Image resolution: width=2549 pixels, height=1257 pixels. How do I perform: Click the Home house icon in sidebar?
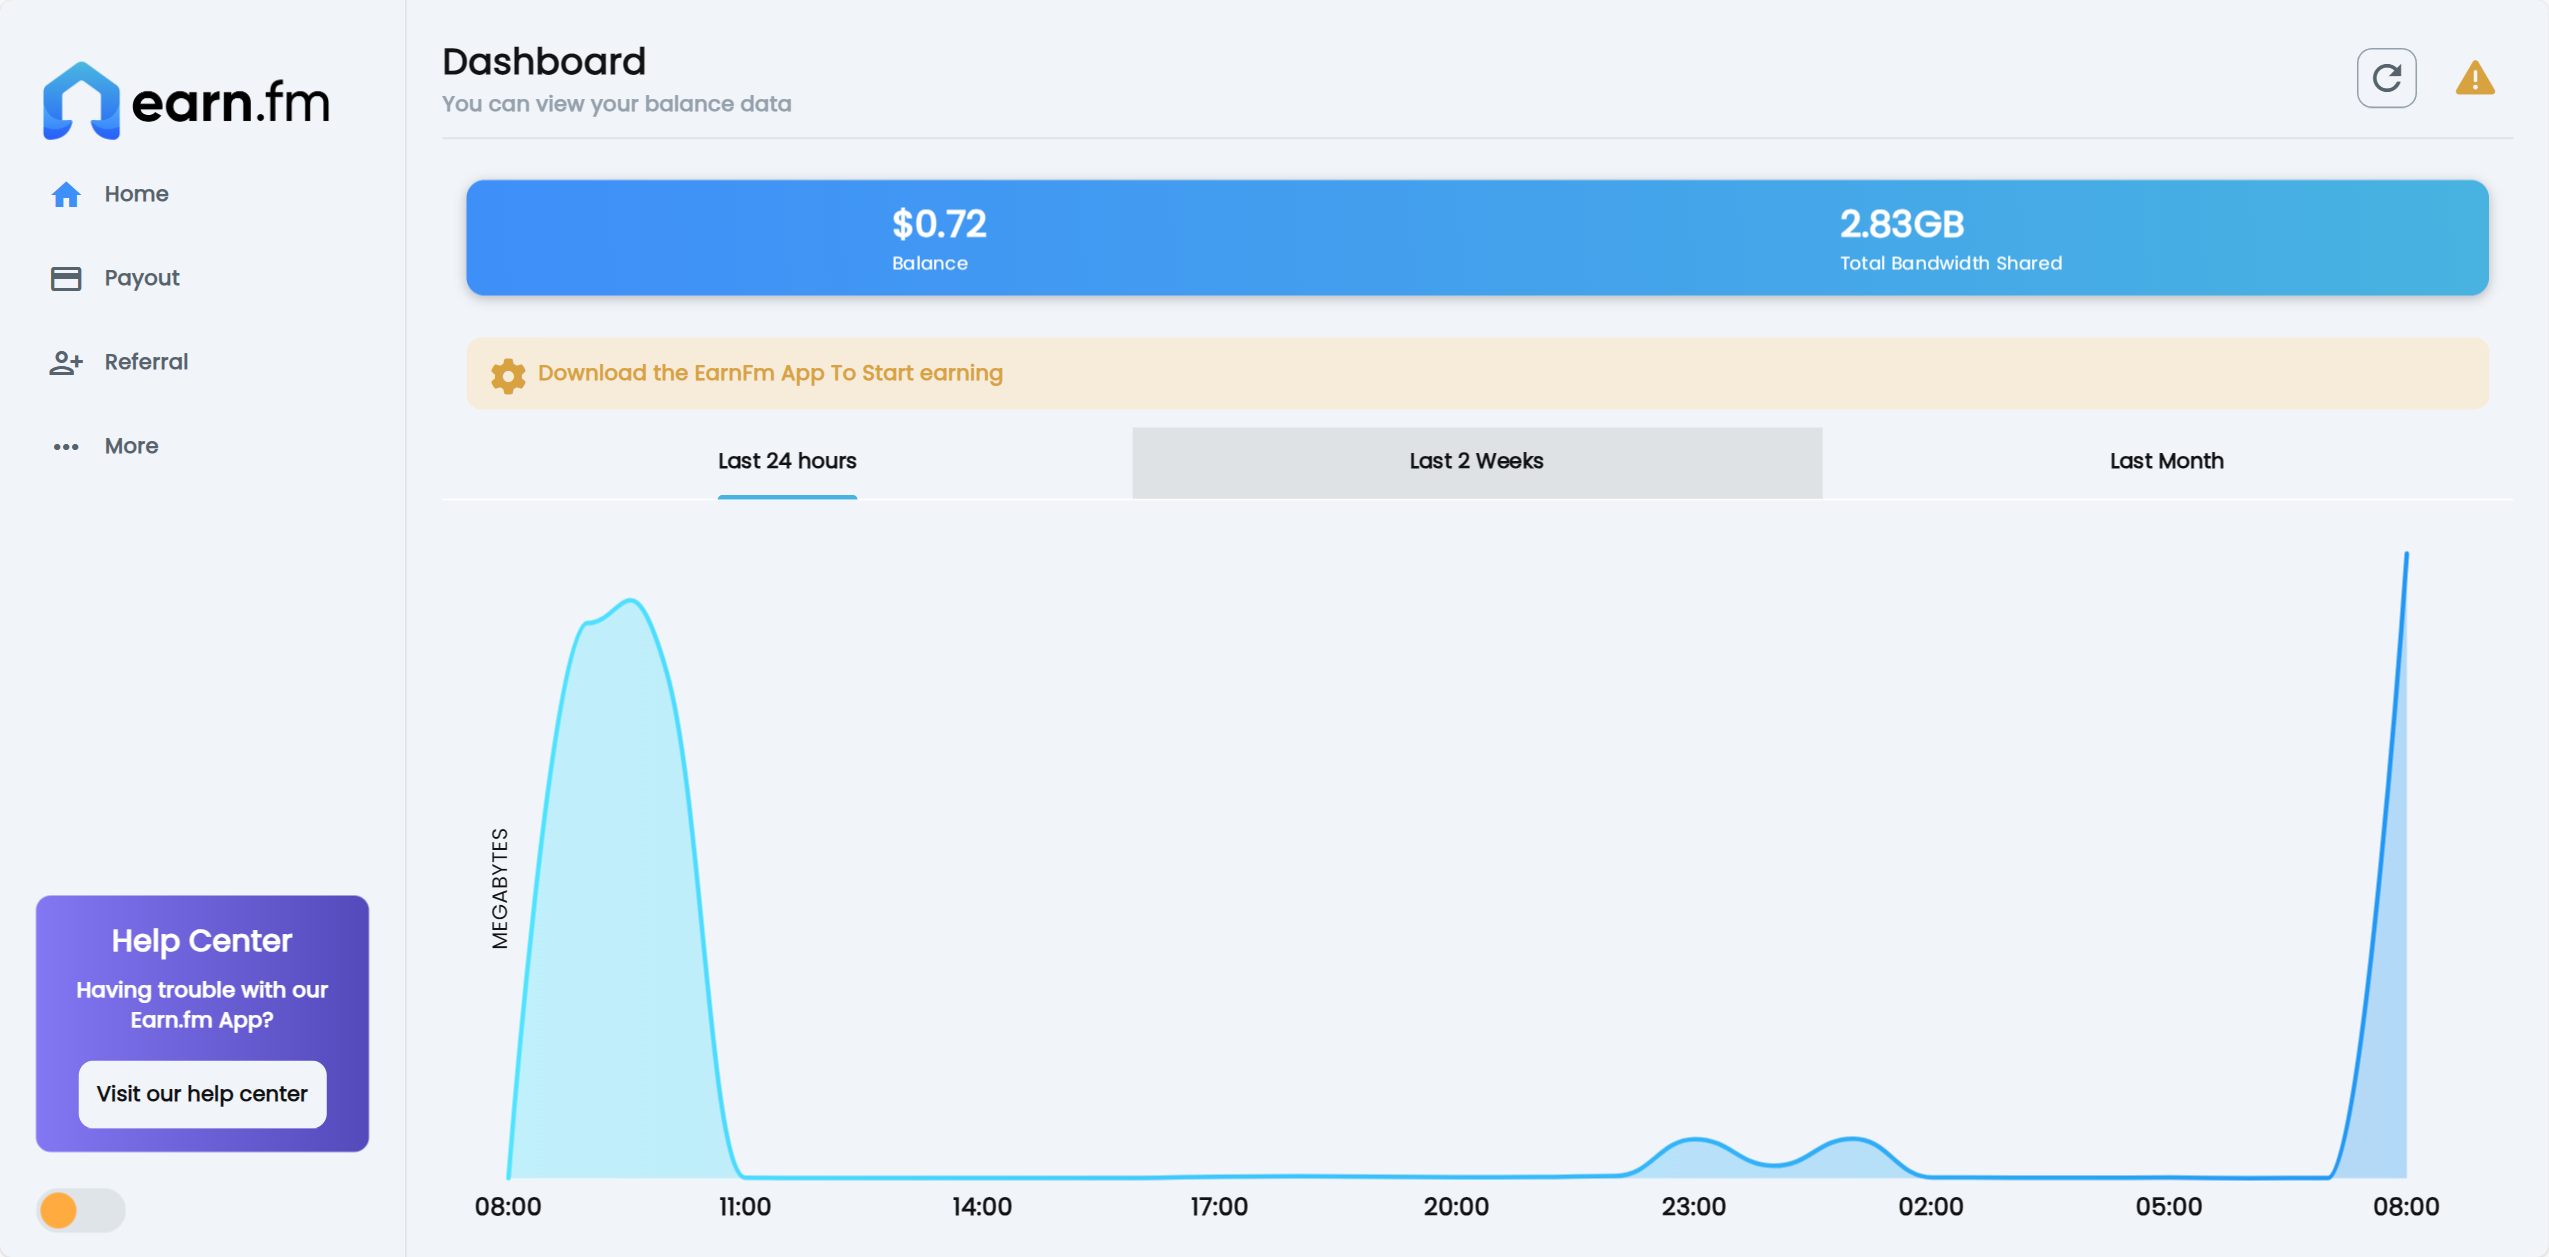[x=66, y=194]
